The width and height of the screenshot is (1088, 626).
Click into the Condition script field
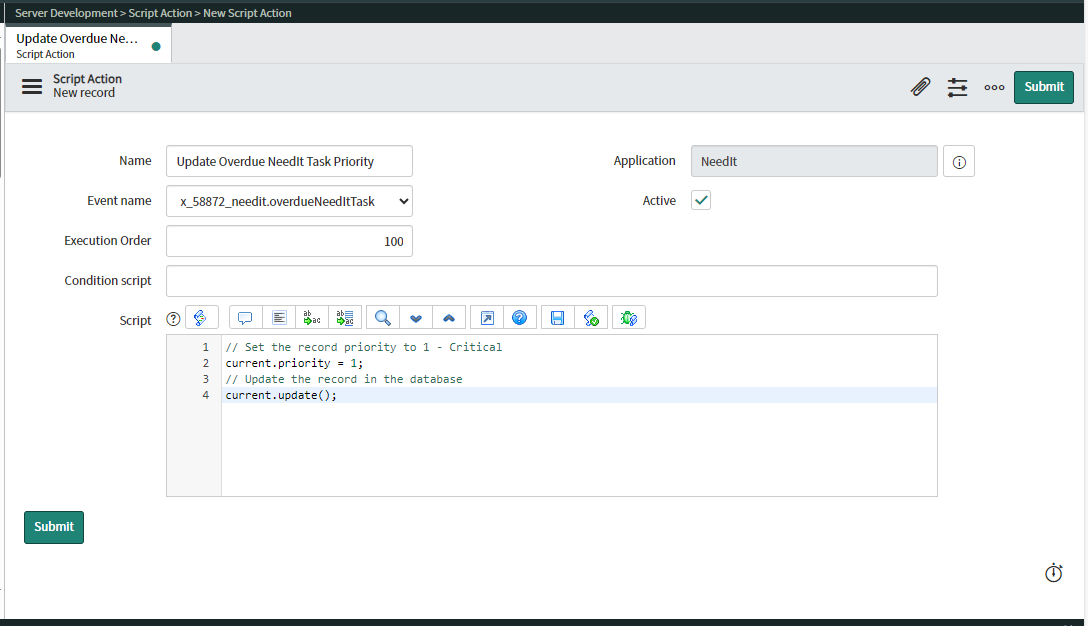pyautogui.click(x=552, y=281)
